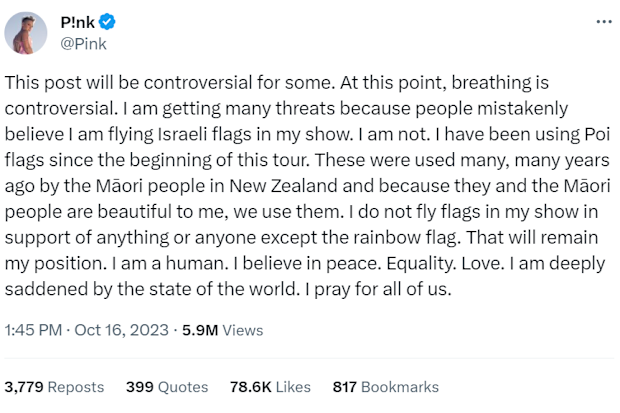Visit the @Pink handle link
Image resolution: width=620 pixels, height=413 pixels.
click(x=83, y=44)
